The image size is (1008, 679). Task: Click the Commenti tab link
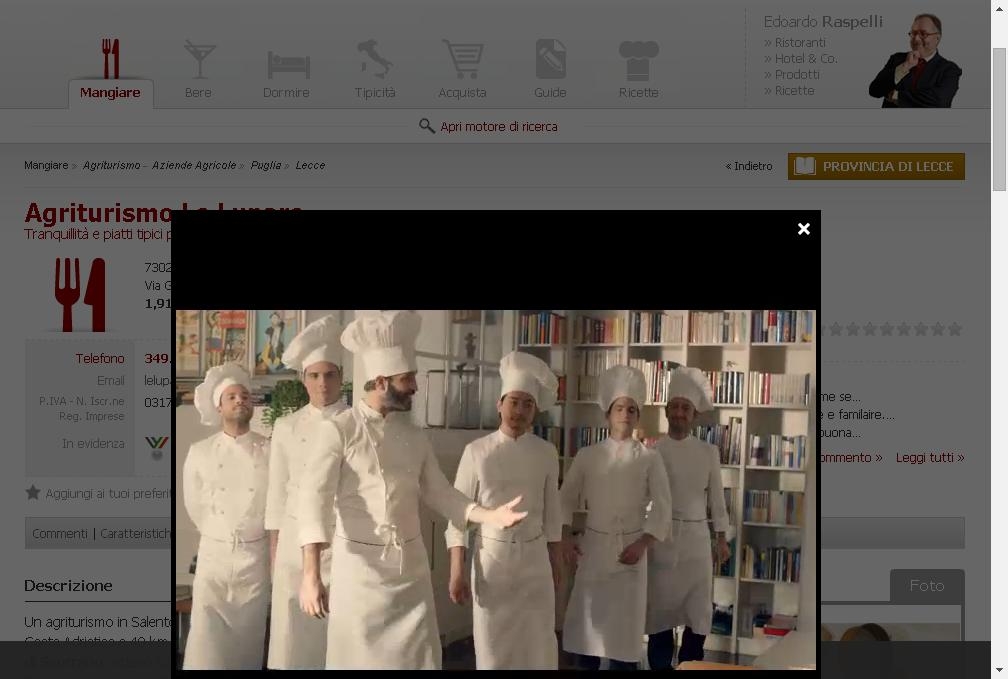60,534
